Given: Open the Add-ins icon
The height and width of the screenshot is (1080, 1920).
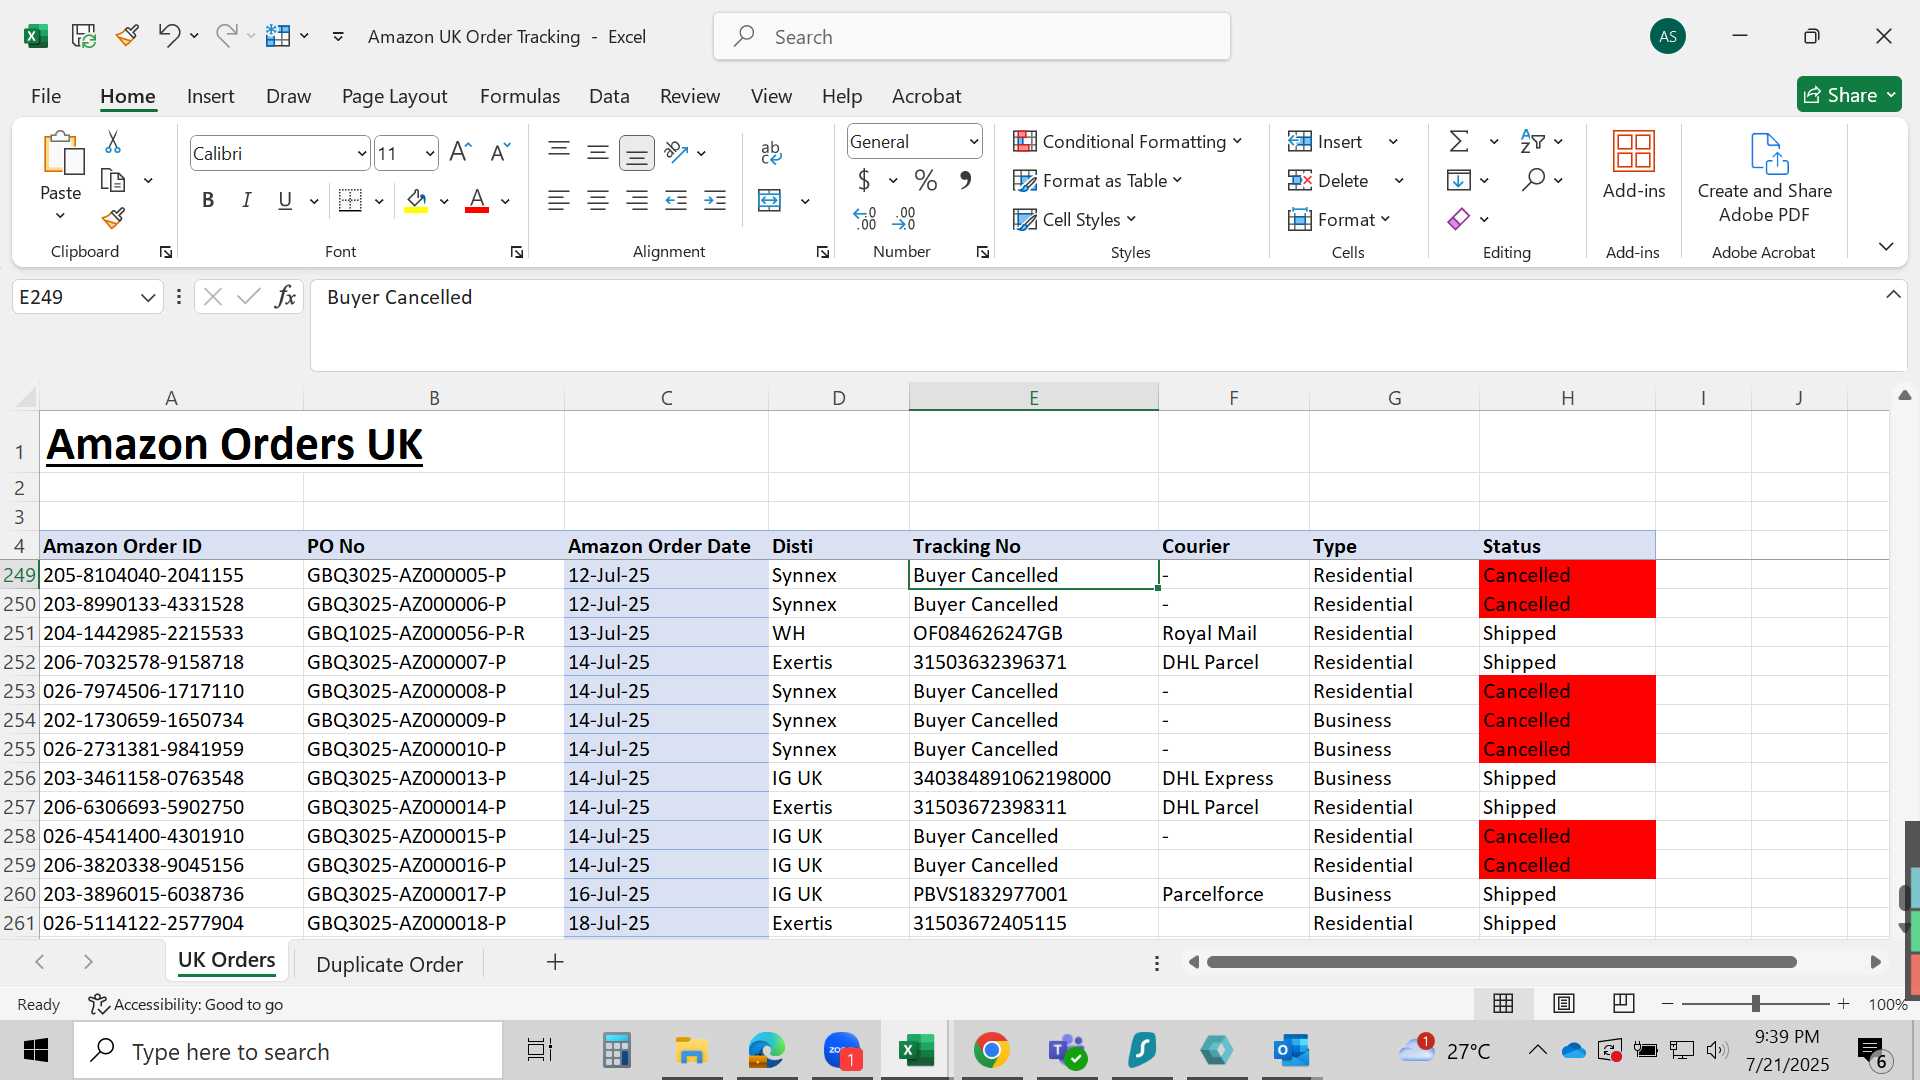Looking at the screenshot, I should click(x=1634, y=165).
